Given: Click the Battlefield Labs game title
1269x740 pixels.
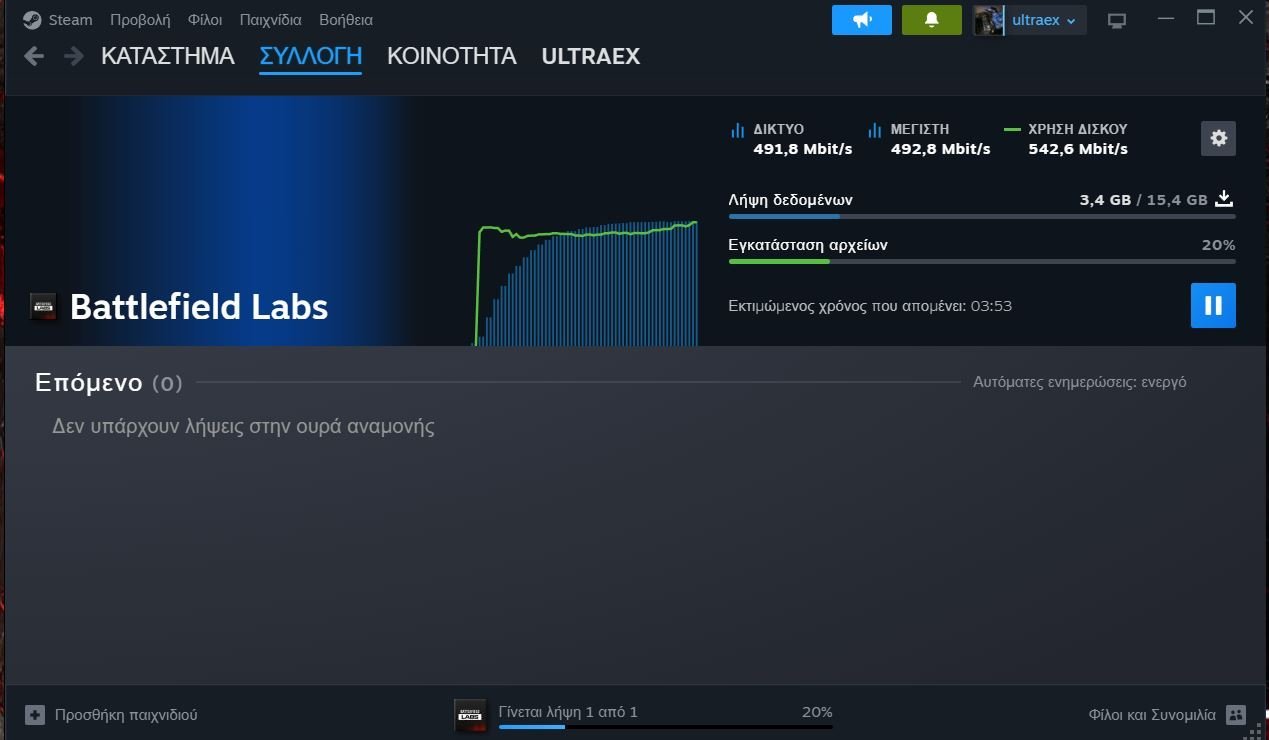Looking at the screenshot, I should [199, 307].
